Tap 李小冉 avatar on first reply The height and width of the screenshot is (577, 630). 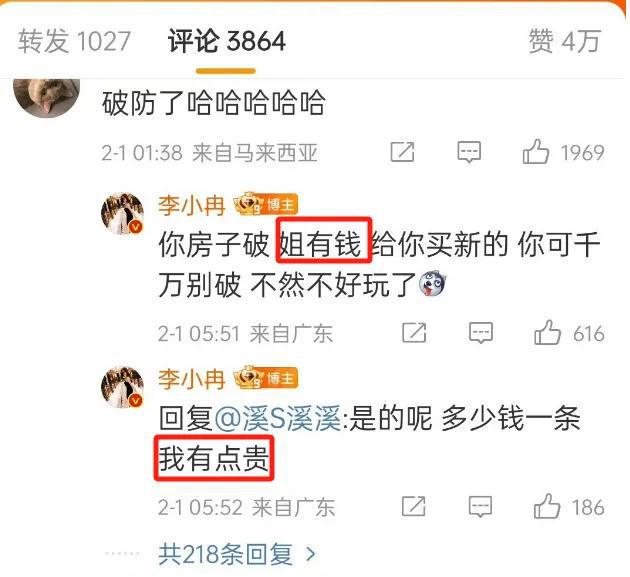point(123,213)
